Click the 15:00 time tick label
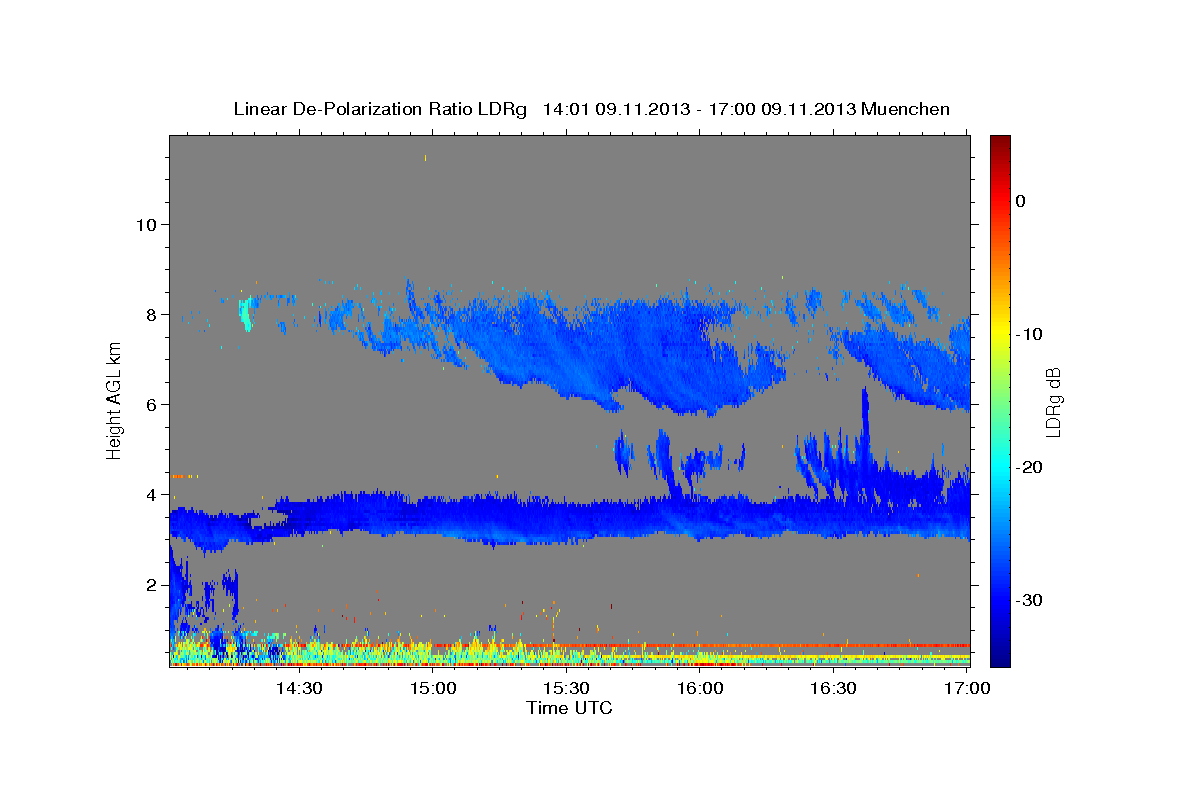The width and height of the screenshot is (1200, 800). pos(432,688)
